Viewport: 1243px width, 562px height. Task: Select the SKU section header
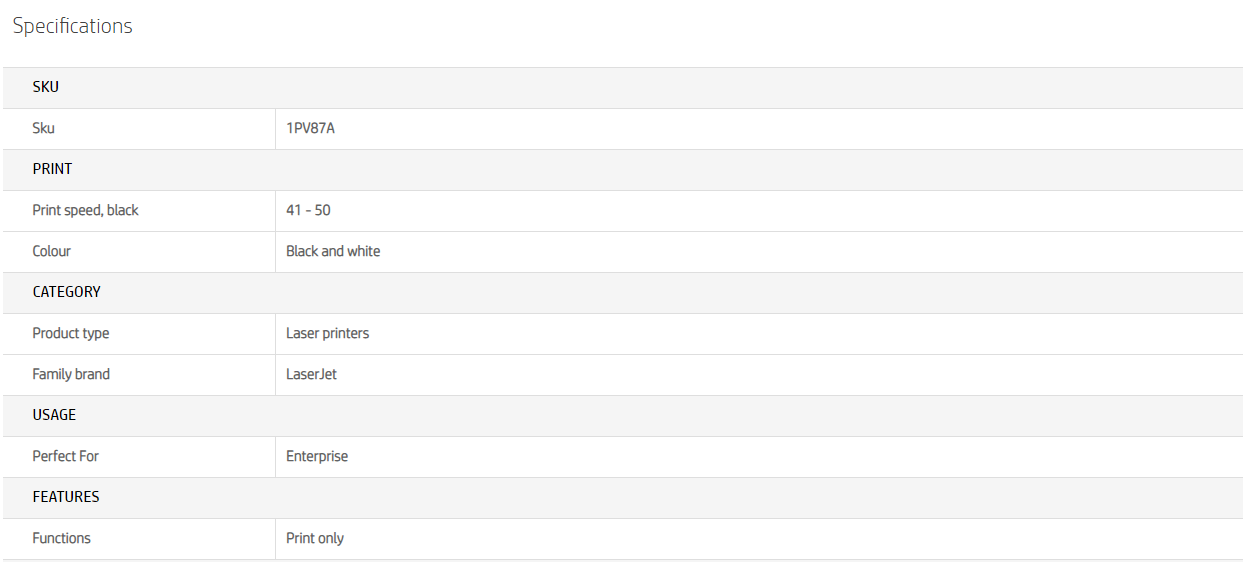pos(46,87)
